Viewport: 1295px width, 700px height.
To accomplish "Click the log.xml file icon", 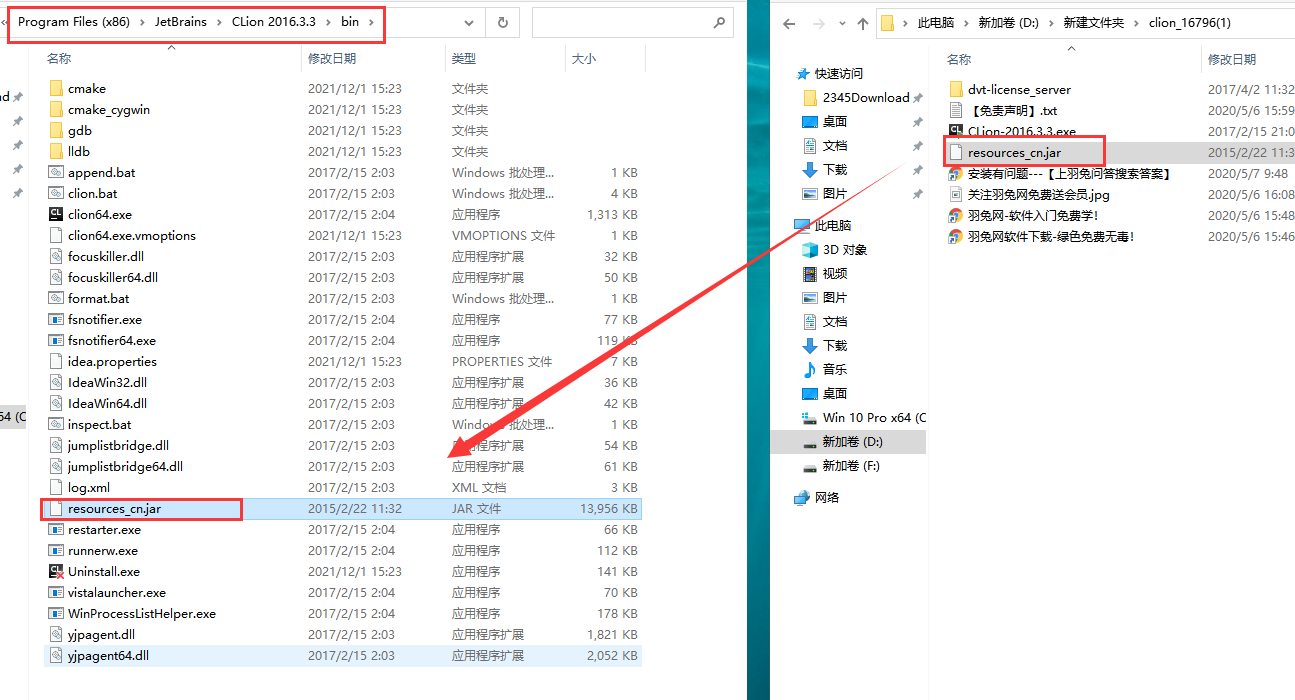I will coord(56,488).
